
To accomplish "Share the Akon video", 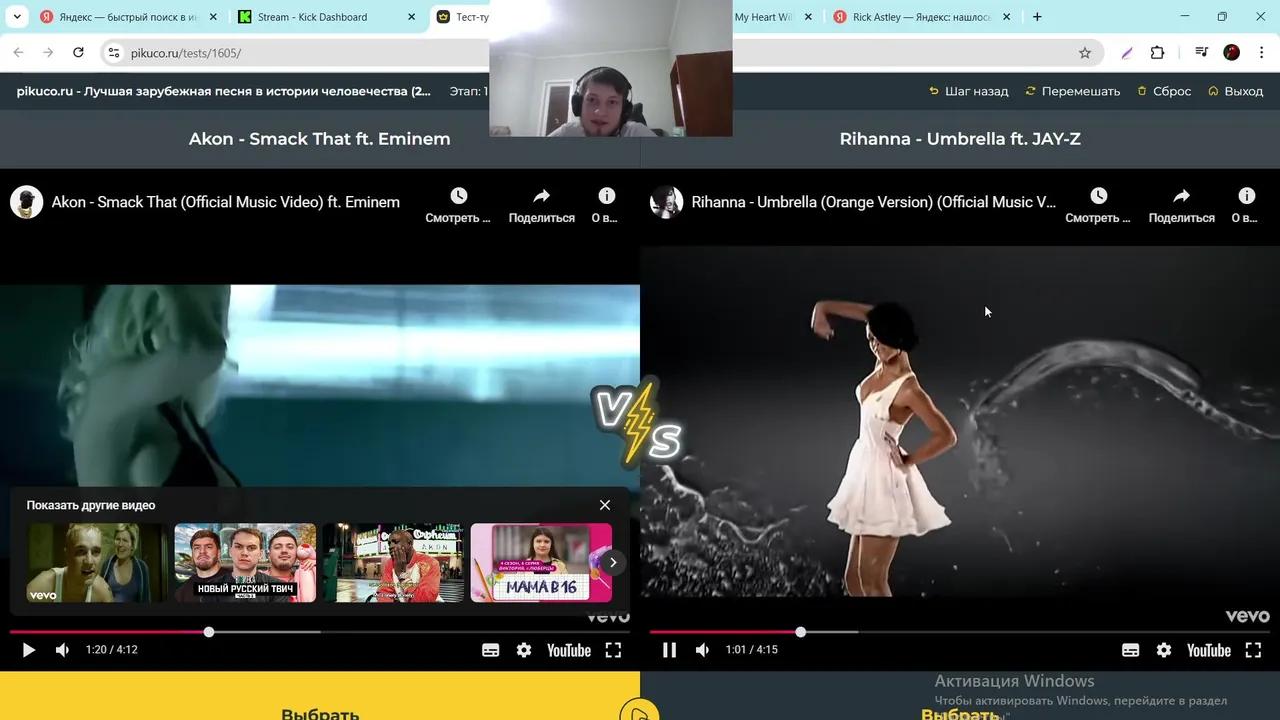I will [541, 204].
